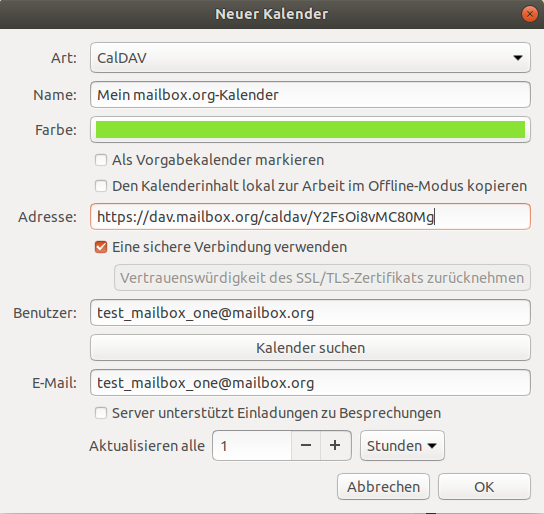The image size is (544, 514).
Task: Decrease refresh interval with minus button
Action: click(306, 446)
